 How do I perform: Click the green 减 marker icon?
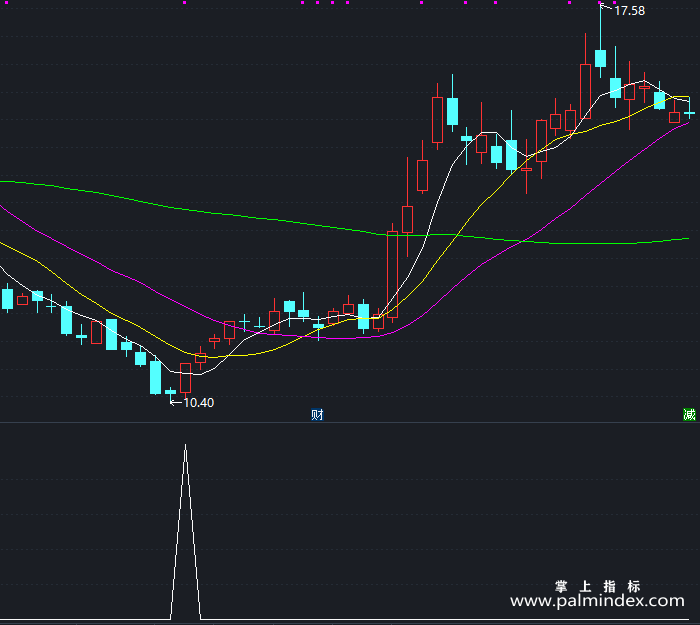pyautogui.click(x=689, y=415)
